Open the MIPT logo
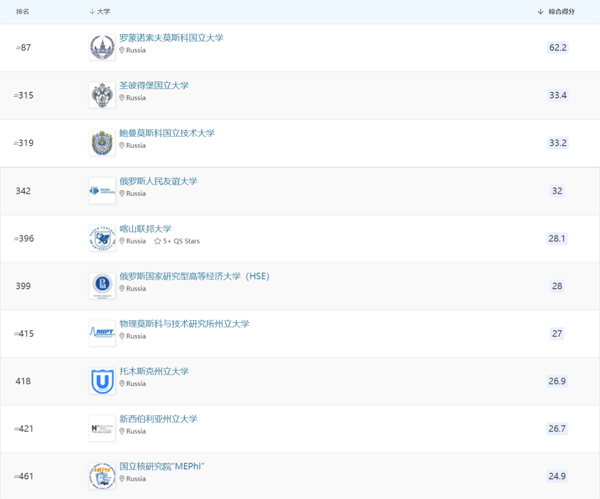This screenshot has width=600, height=499. [x=102, y=333]
